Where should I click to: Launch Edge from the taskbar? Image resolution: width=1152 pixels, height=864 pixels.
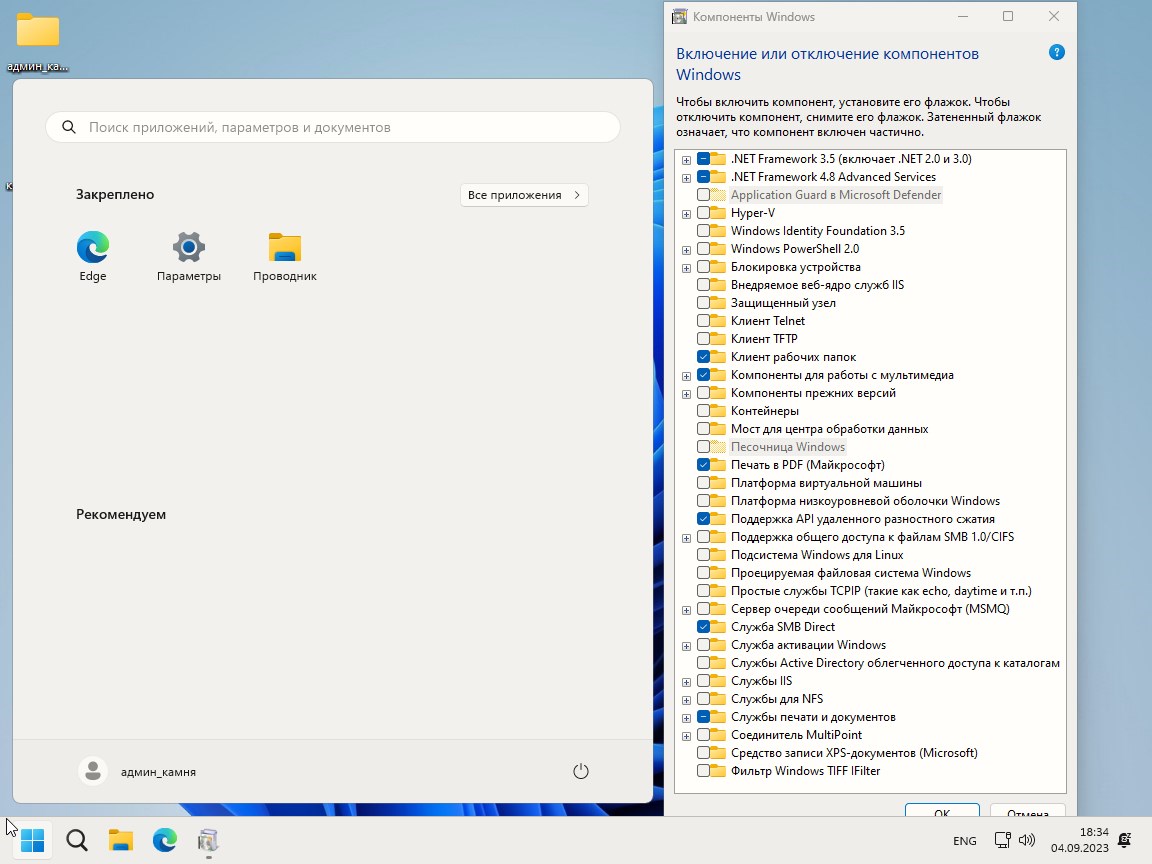click(165, 840)
